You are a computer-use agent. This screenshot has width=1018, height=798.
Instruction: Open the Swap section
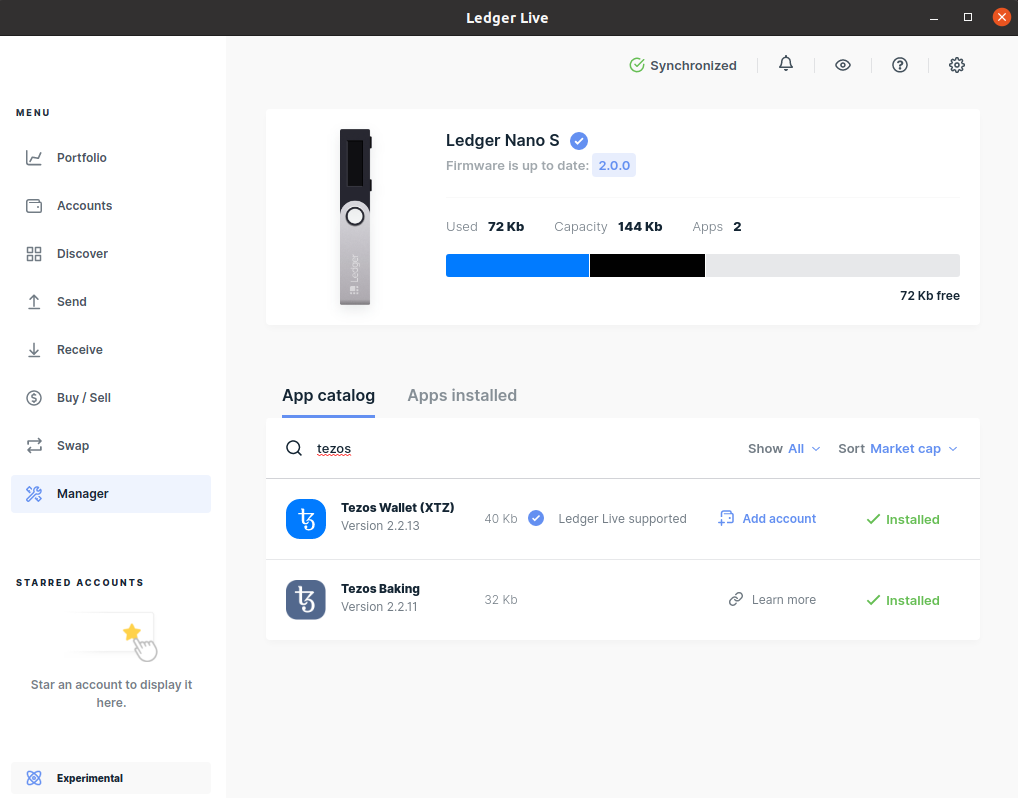[73, 446]
